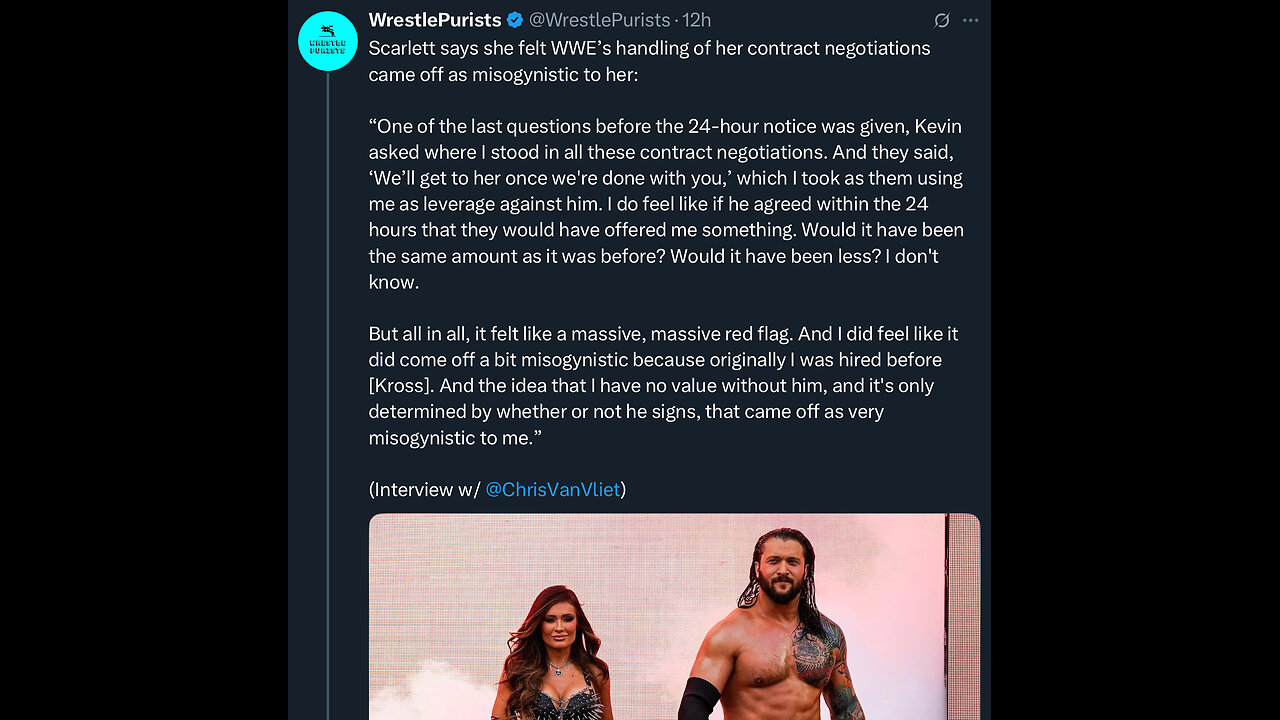Click the WrestlePurists display name
This screenshot has width=1280, height=720.
[435, 20]
